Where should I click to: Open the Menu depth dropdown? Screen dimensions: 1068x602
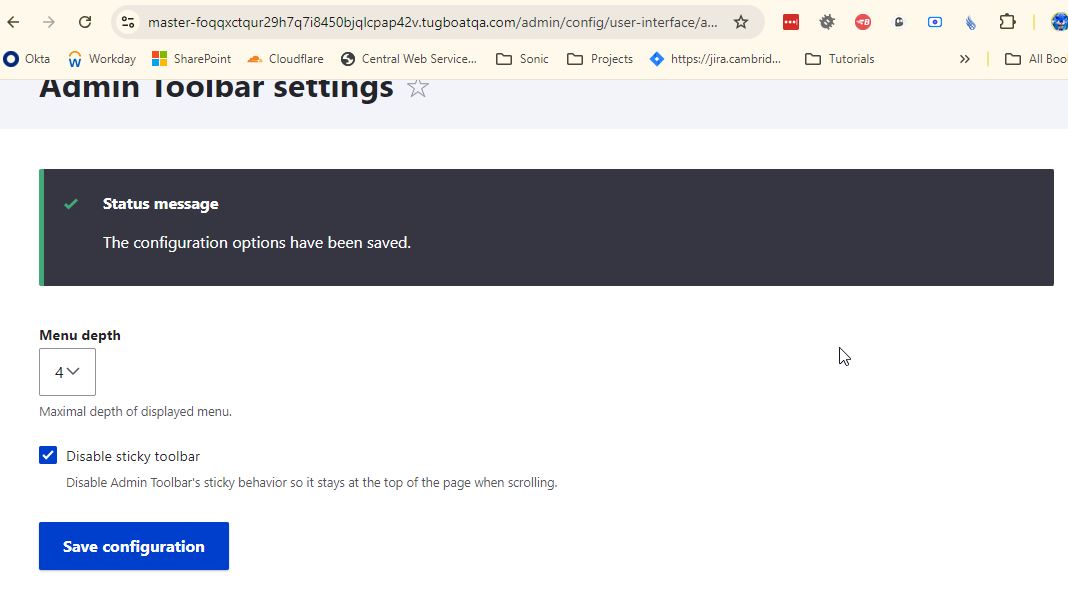[67, 372]
